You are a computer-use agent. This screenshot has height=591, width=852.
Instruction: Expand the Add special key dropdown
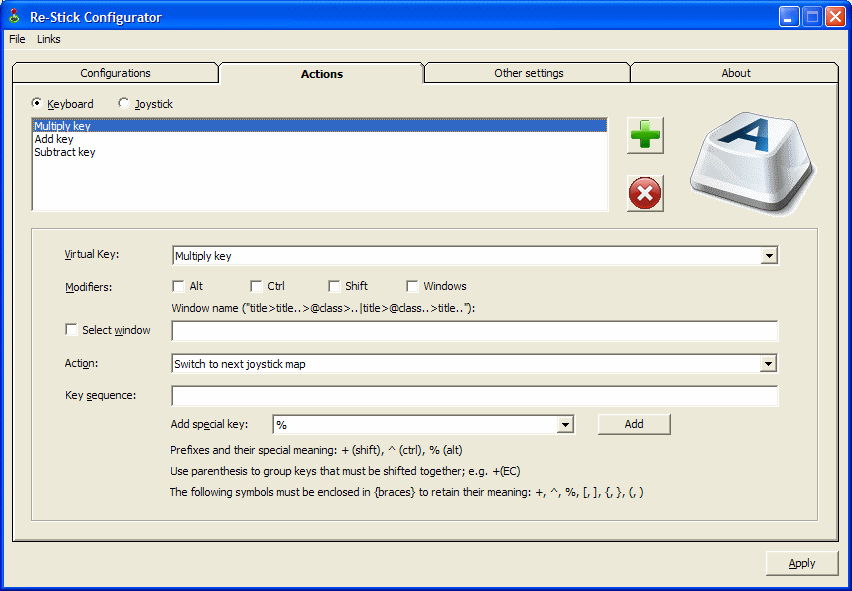coord(565,425)
